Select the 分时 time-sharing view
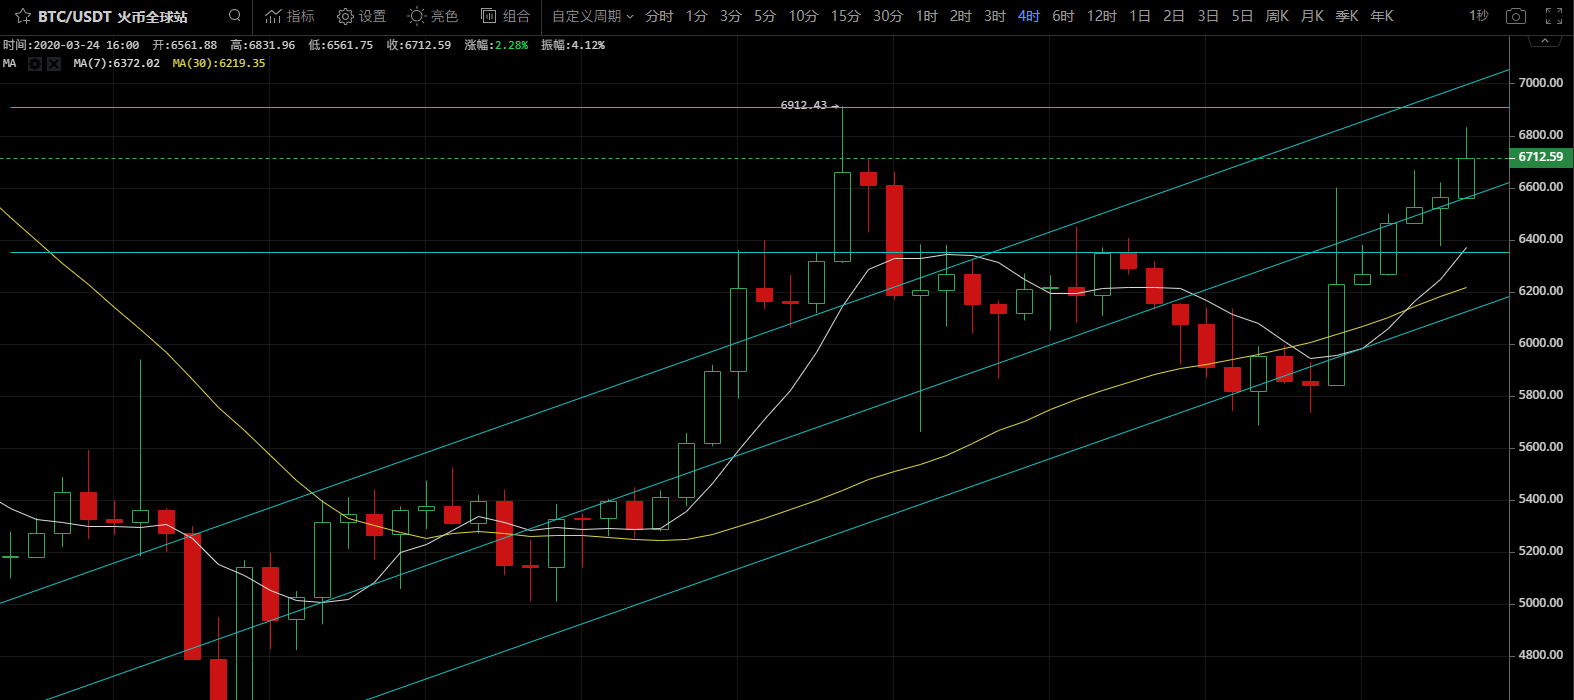 pyautogui.click(x=659, y=16)
